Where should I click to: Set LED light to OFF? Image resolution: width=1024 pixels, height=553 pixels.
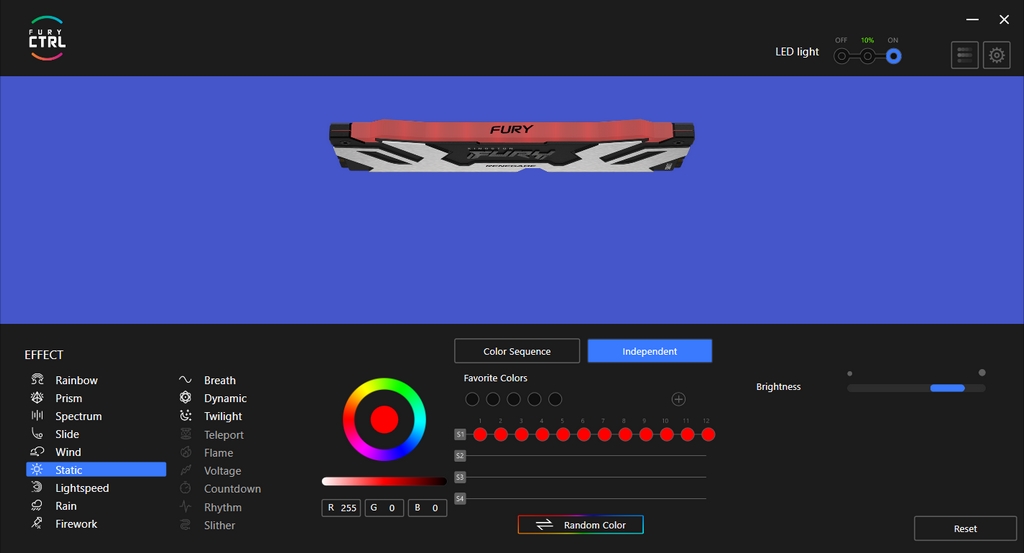point(842,57)
